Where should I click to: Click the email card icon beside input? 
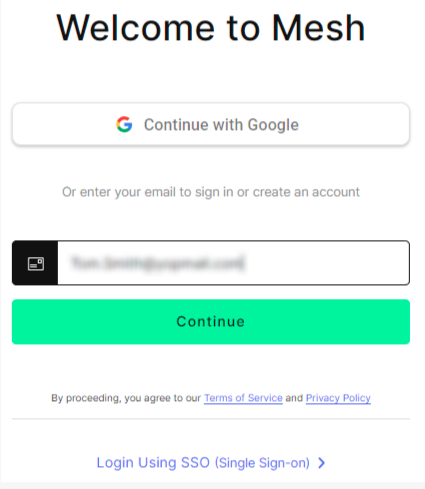pyautogui.click(x=36, y=264)
